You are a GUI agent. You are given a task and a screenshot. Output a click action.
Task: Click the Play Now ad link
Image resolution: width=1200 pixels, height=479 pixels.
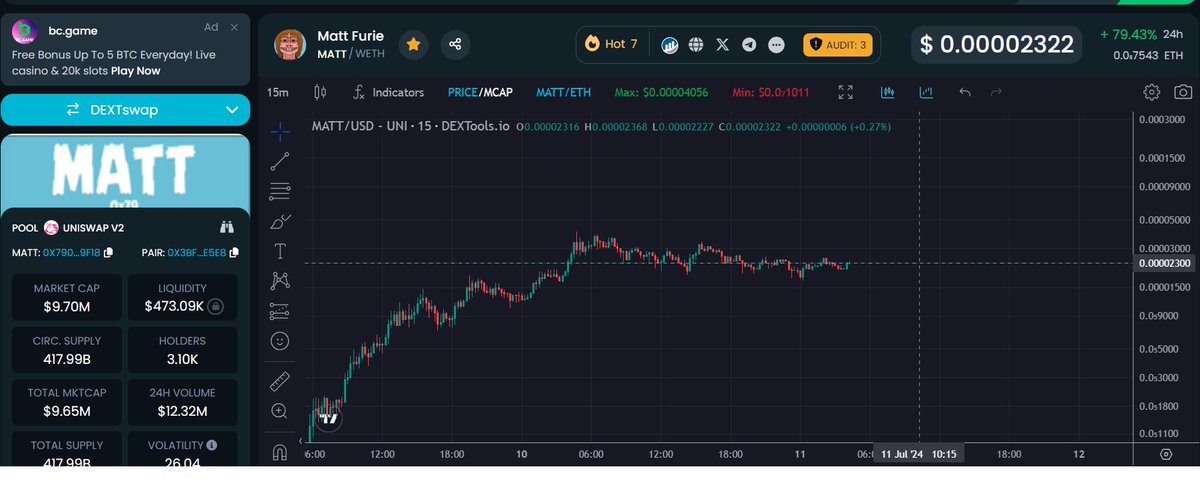136,71
